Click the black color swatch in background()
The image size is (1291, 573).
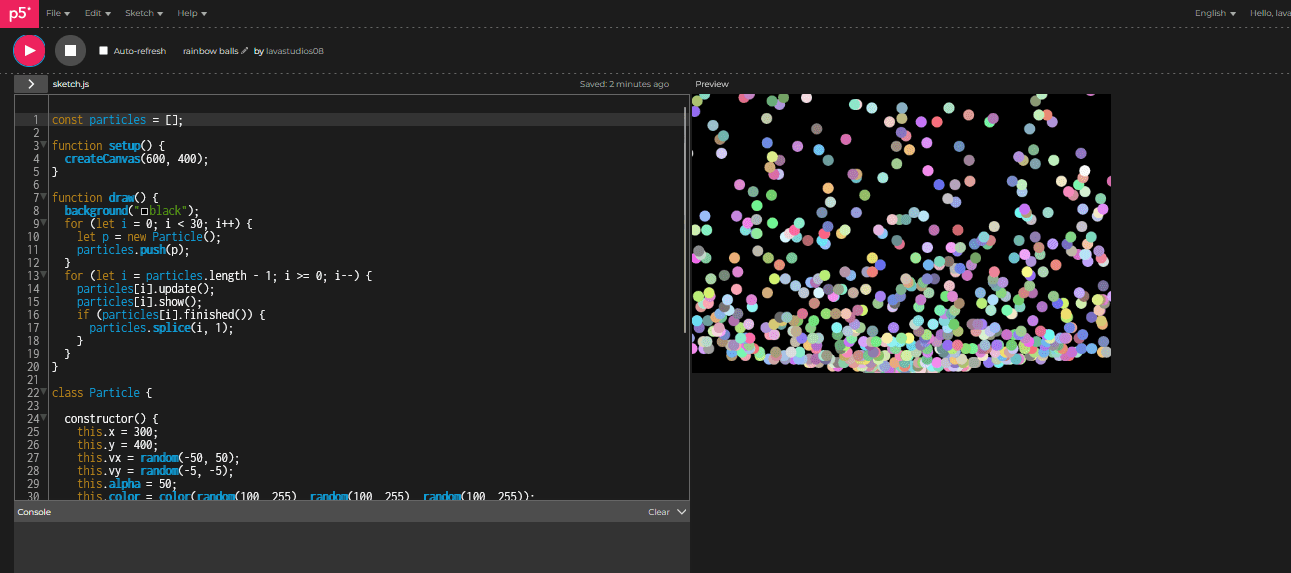pos(145,211)
